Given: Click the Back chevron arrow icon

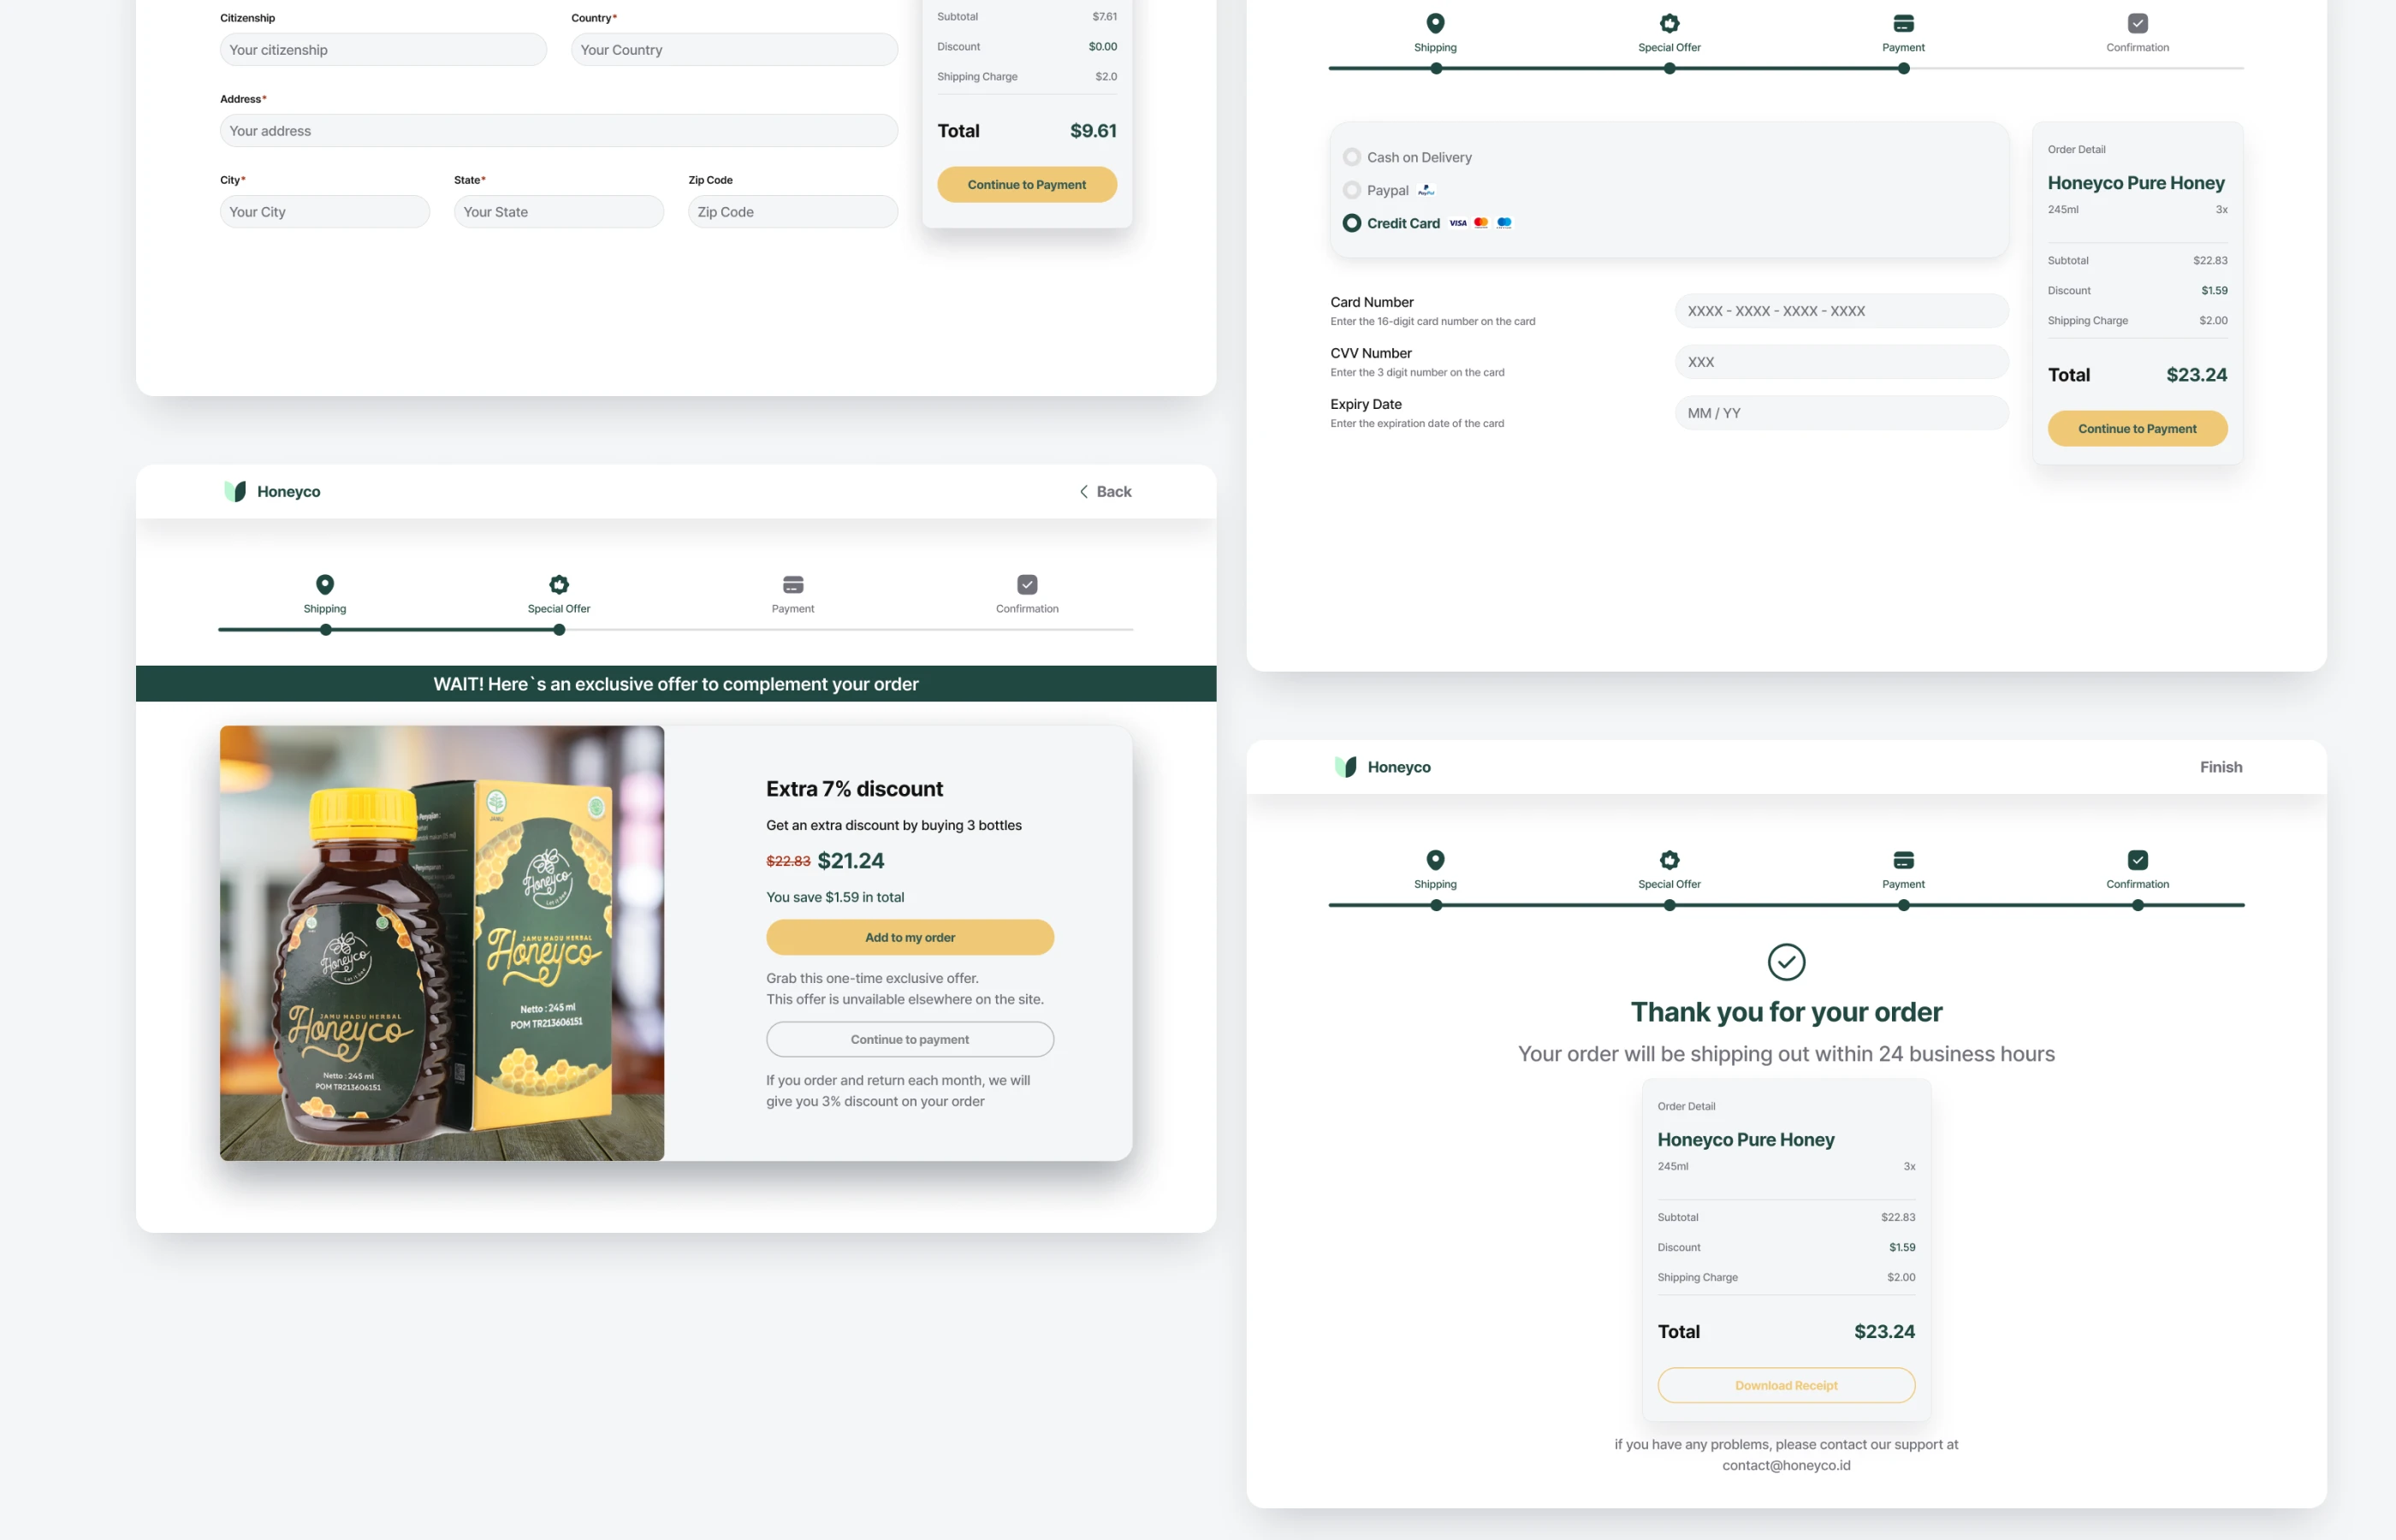Looking at the screenshot, I should pos(1083,491).
